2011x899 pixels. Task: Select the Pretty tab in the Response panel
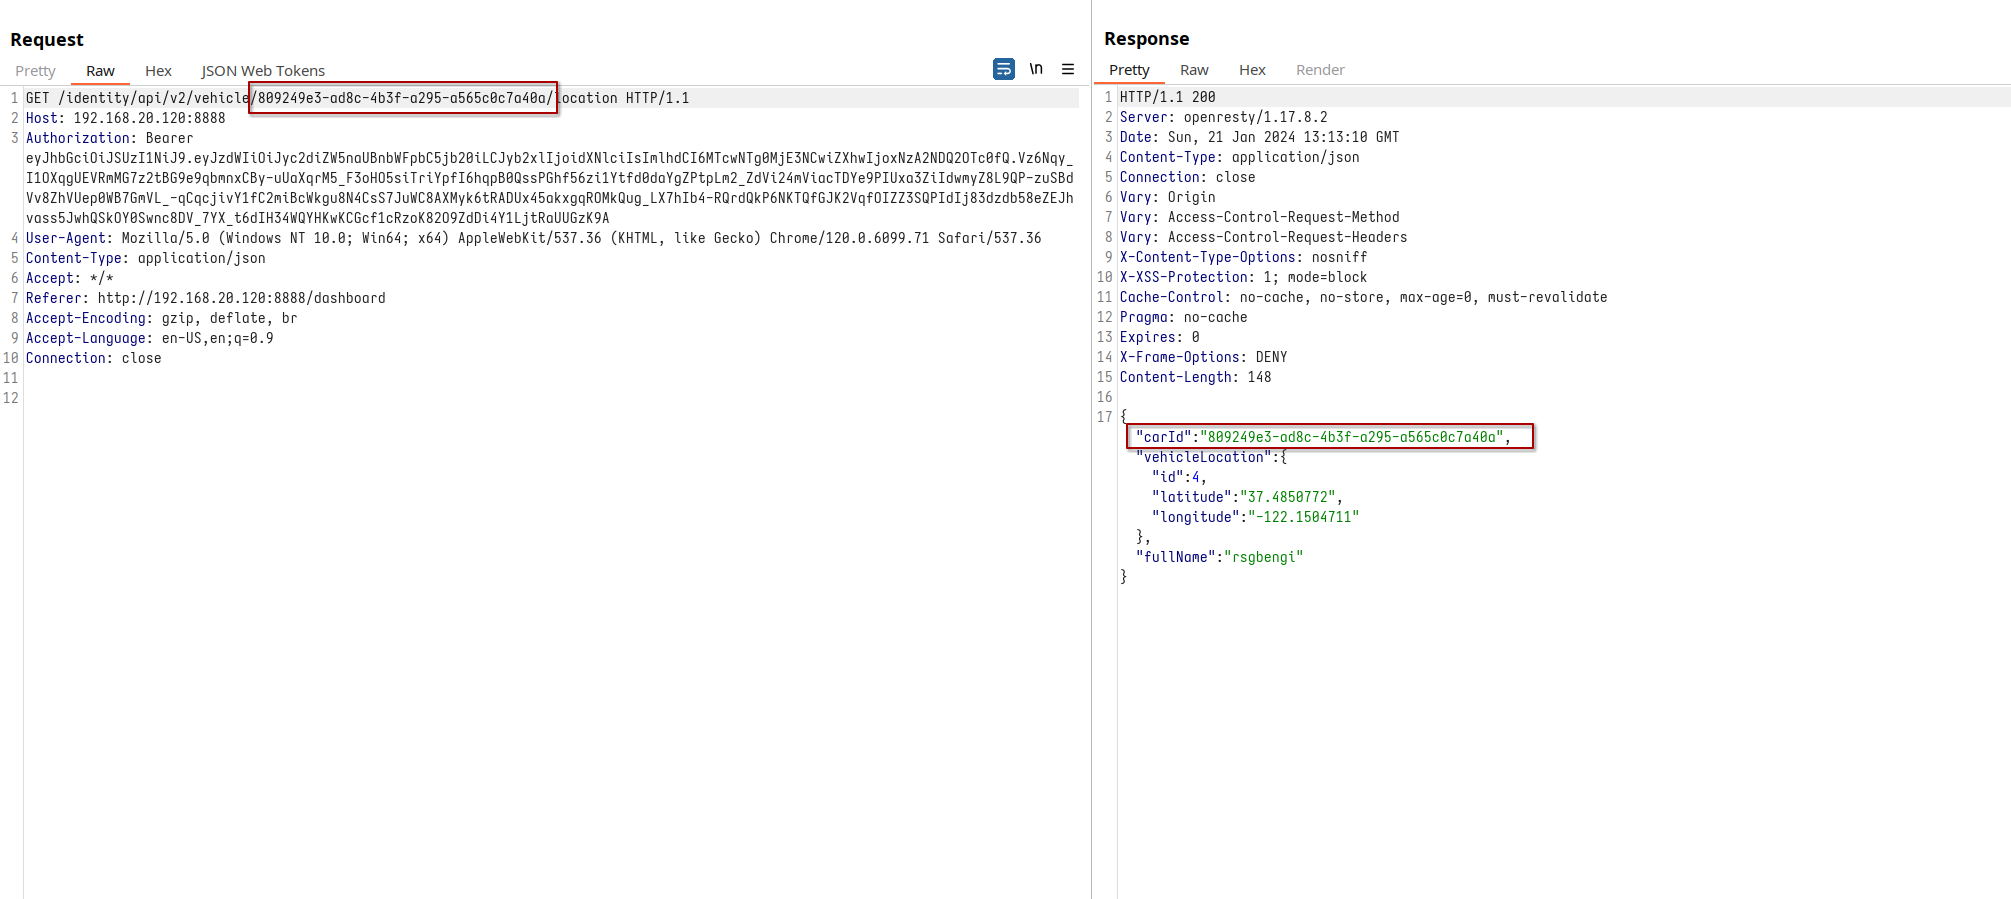click(1129, 70)
